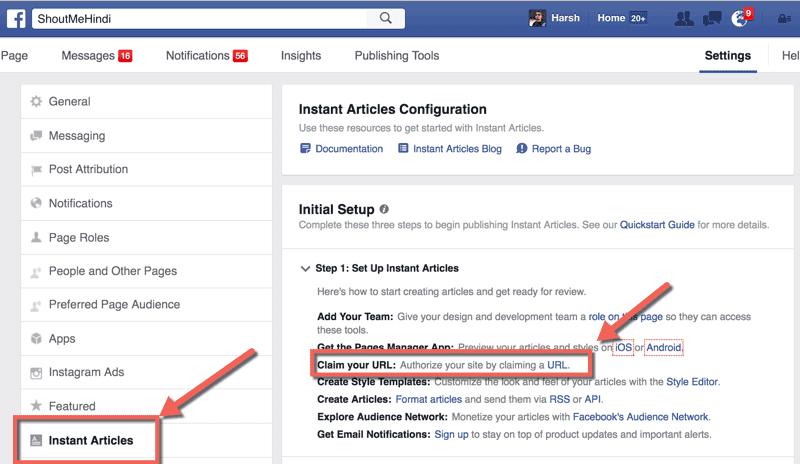800x464 pixels.
Task: Open the Page tab
Action: 14,56
